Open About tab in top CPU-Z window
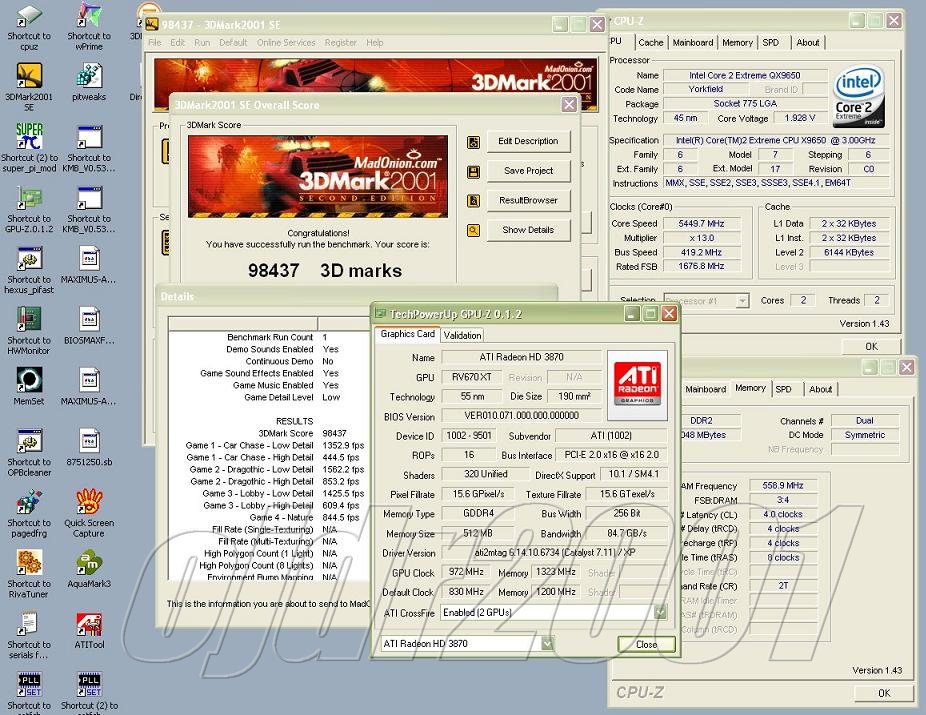 click(807, 43)
